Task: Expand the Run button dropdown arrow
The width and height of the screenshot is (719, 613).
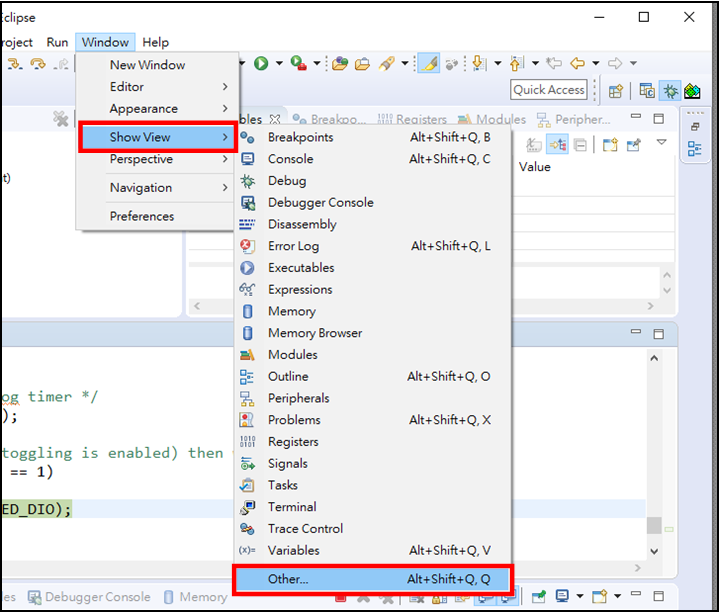Action: click(279, 63)
